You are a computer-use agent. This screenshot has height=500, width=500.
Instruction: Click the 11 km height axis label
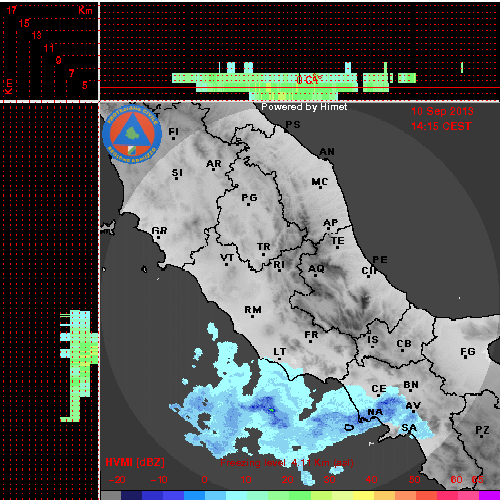(49, 48)
